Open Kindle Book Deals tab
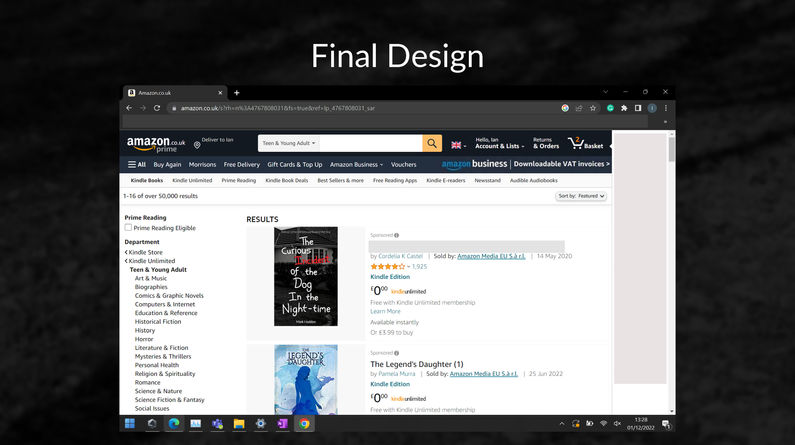The height and width of the screenshot is (445, 795). (x=286, y=180)
